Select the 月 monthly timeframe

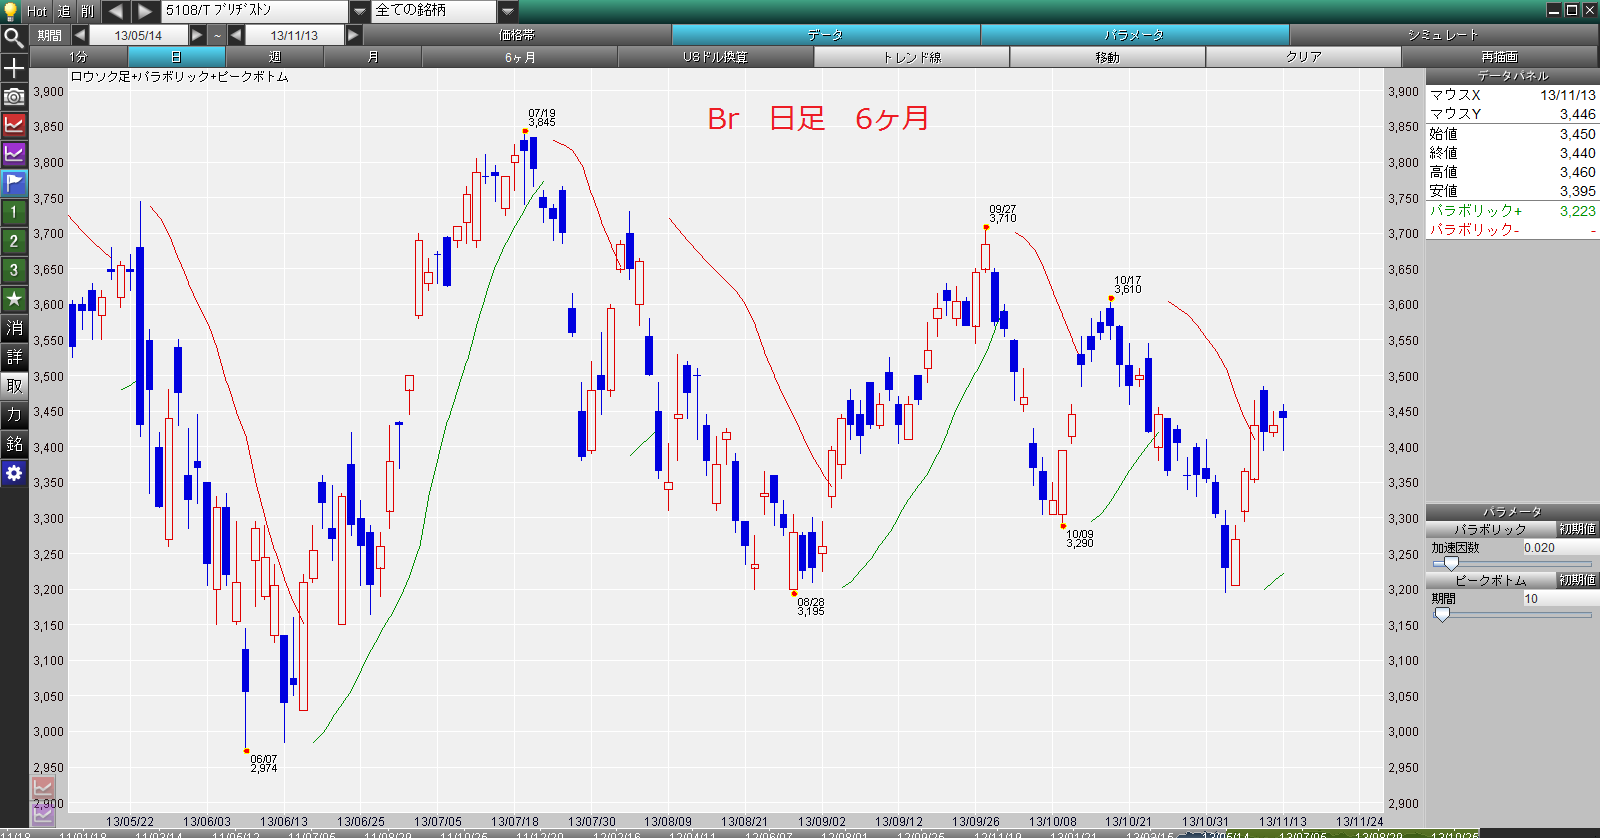pyautogui.click(x=373, y=57)
